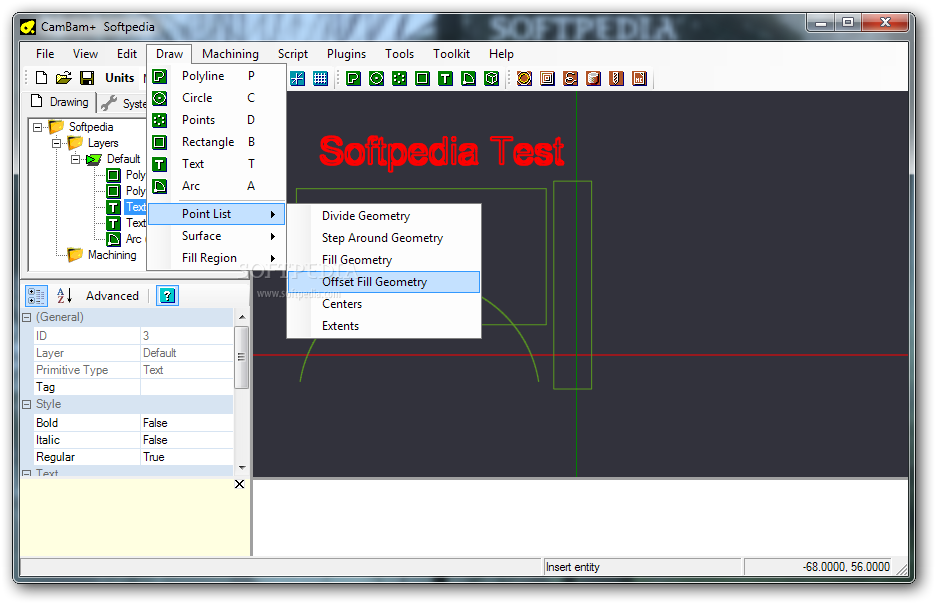Choose Points from the Draw menu

click(x=216, y=120)
